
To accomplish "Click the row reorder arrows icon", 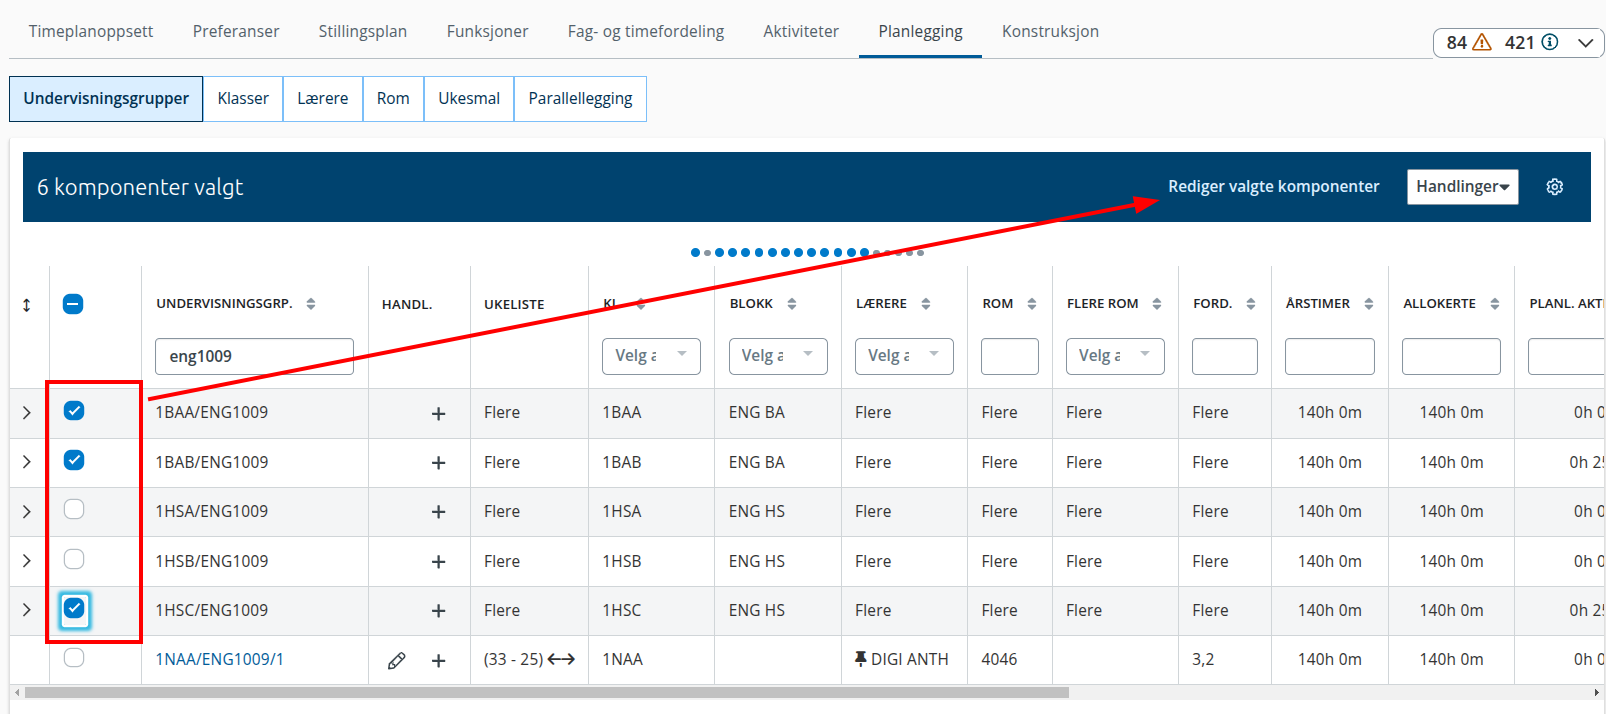I will point(27,305).
